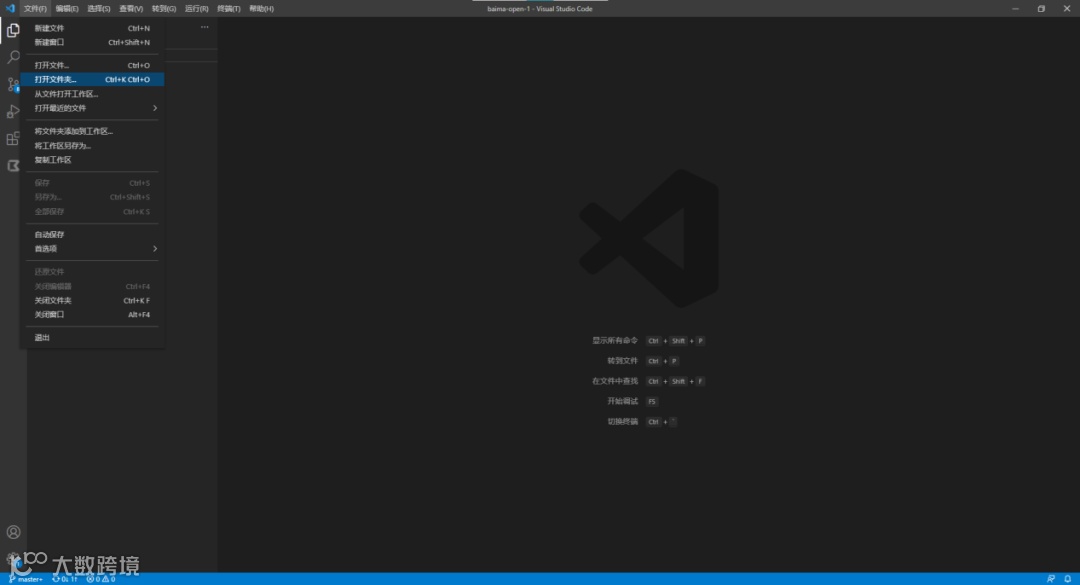The height and width of the screenshot is (585, 1080).
Task: Choose 打开文件... menu entry
Action: click(x=92, y=65)
